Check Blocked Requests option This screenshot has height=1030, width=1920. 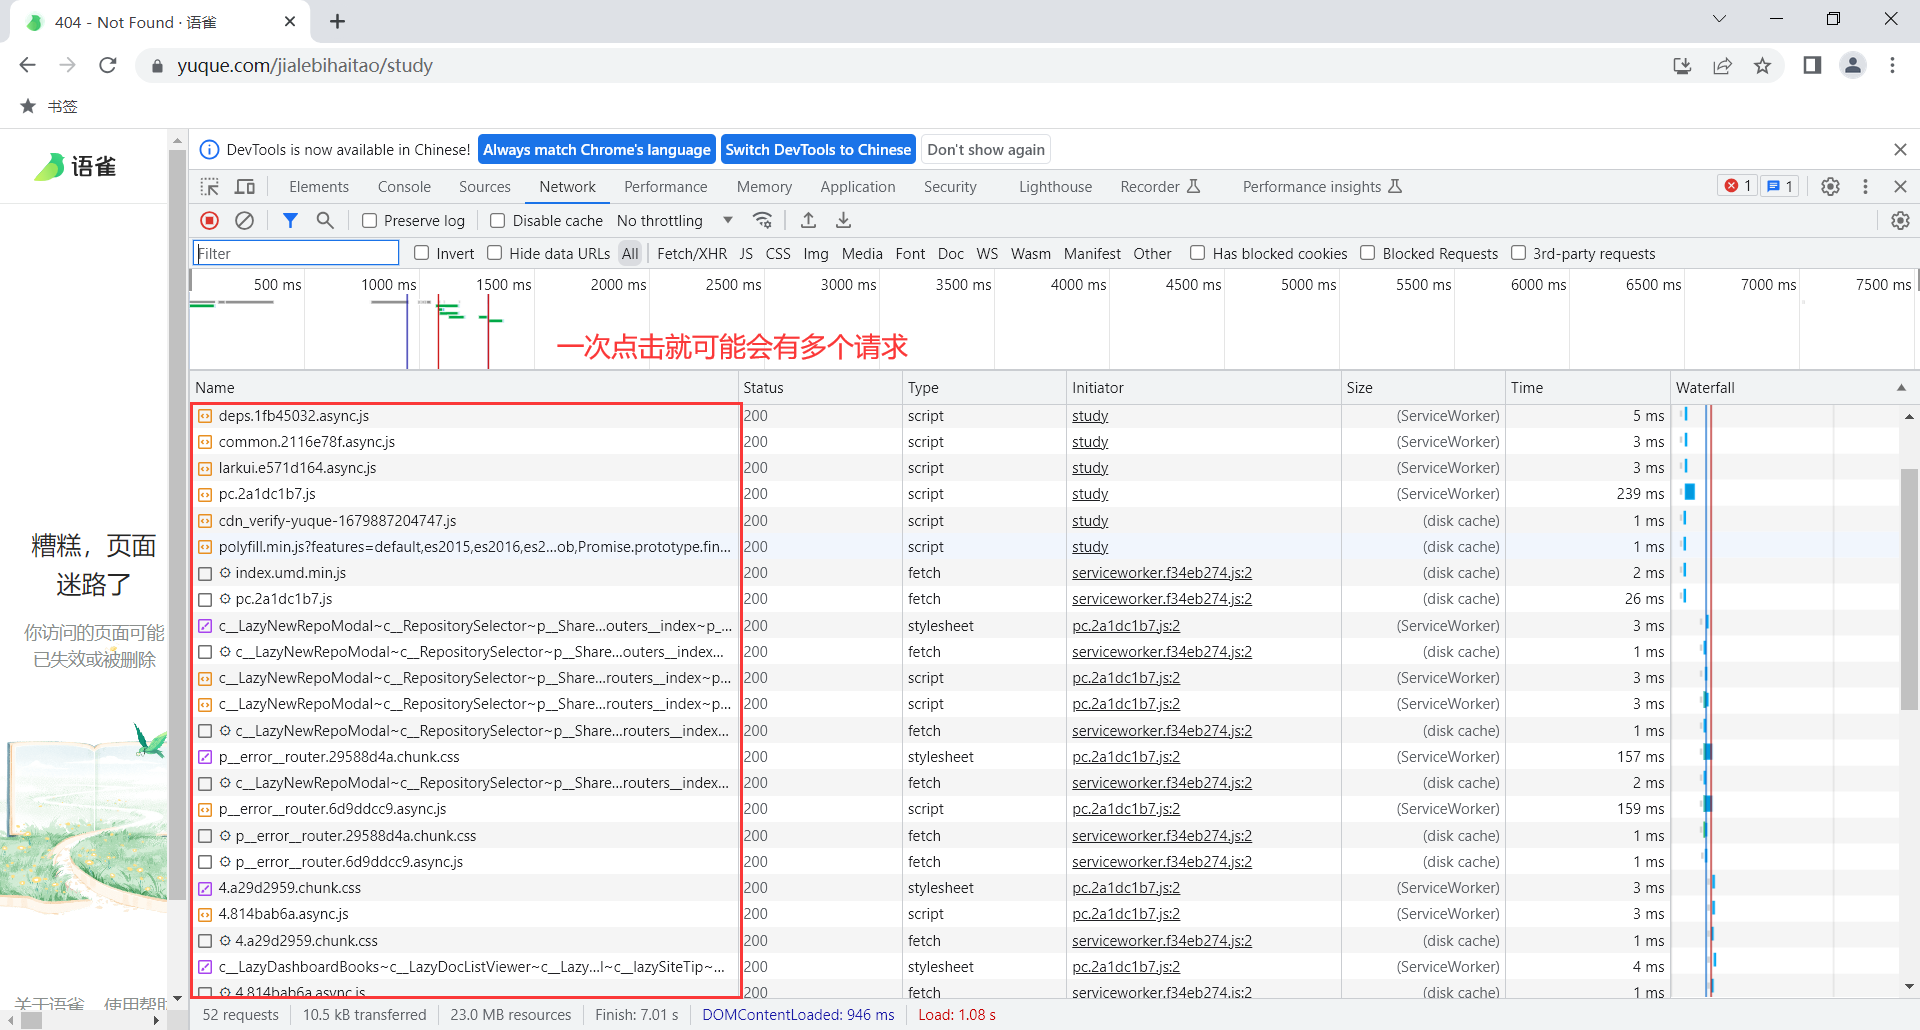pyautogui.click(x=1367, y=253)
